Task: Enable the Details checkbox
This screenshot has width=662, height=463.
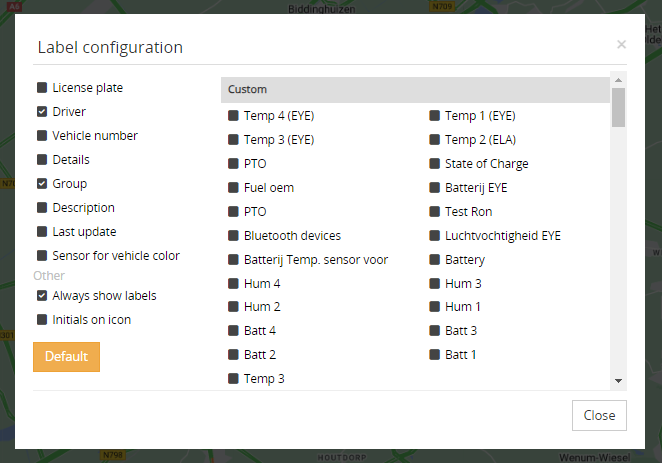Action: pos(42,160)
